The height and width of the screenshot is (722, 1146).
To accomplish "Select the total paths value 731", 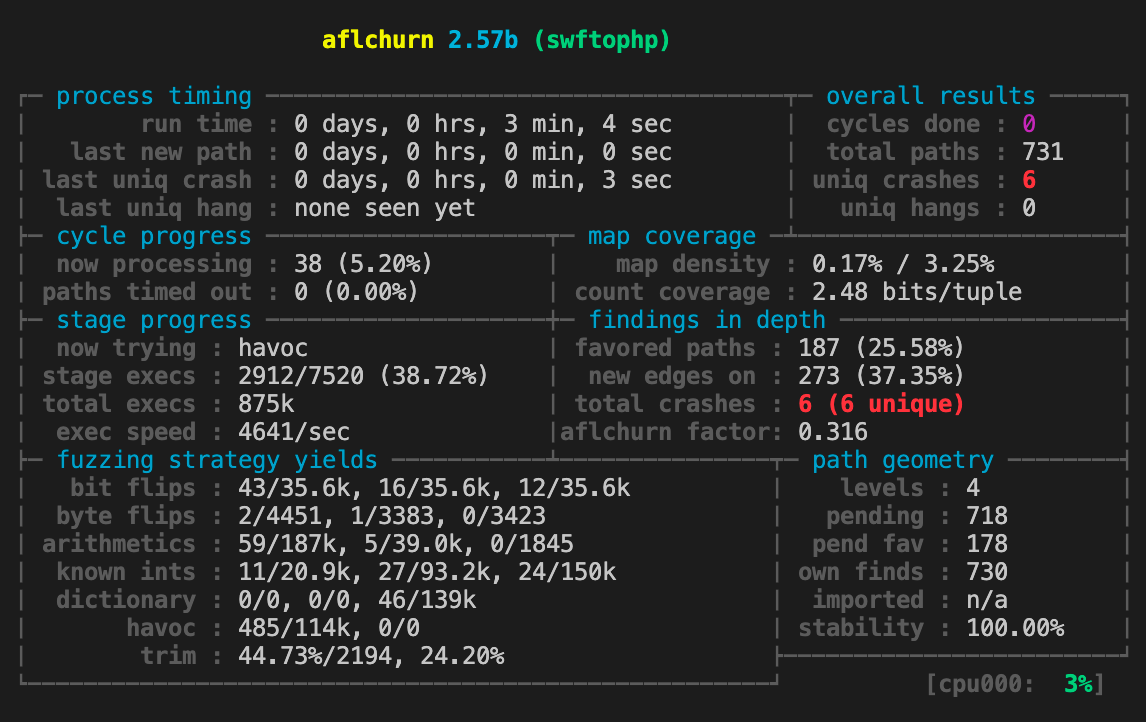I will [x=1043, y=152].
